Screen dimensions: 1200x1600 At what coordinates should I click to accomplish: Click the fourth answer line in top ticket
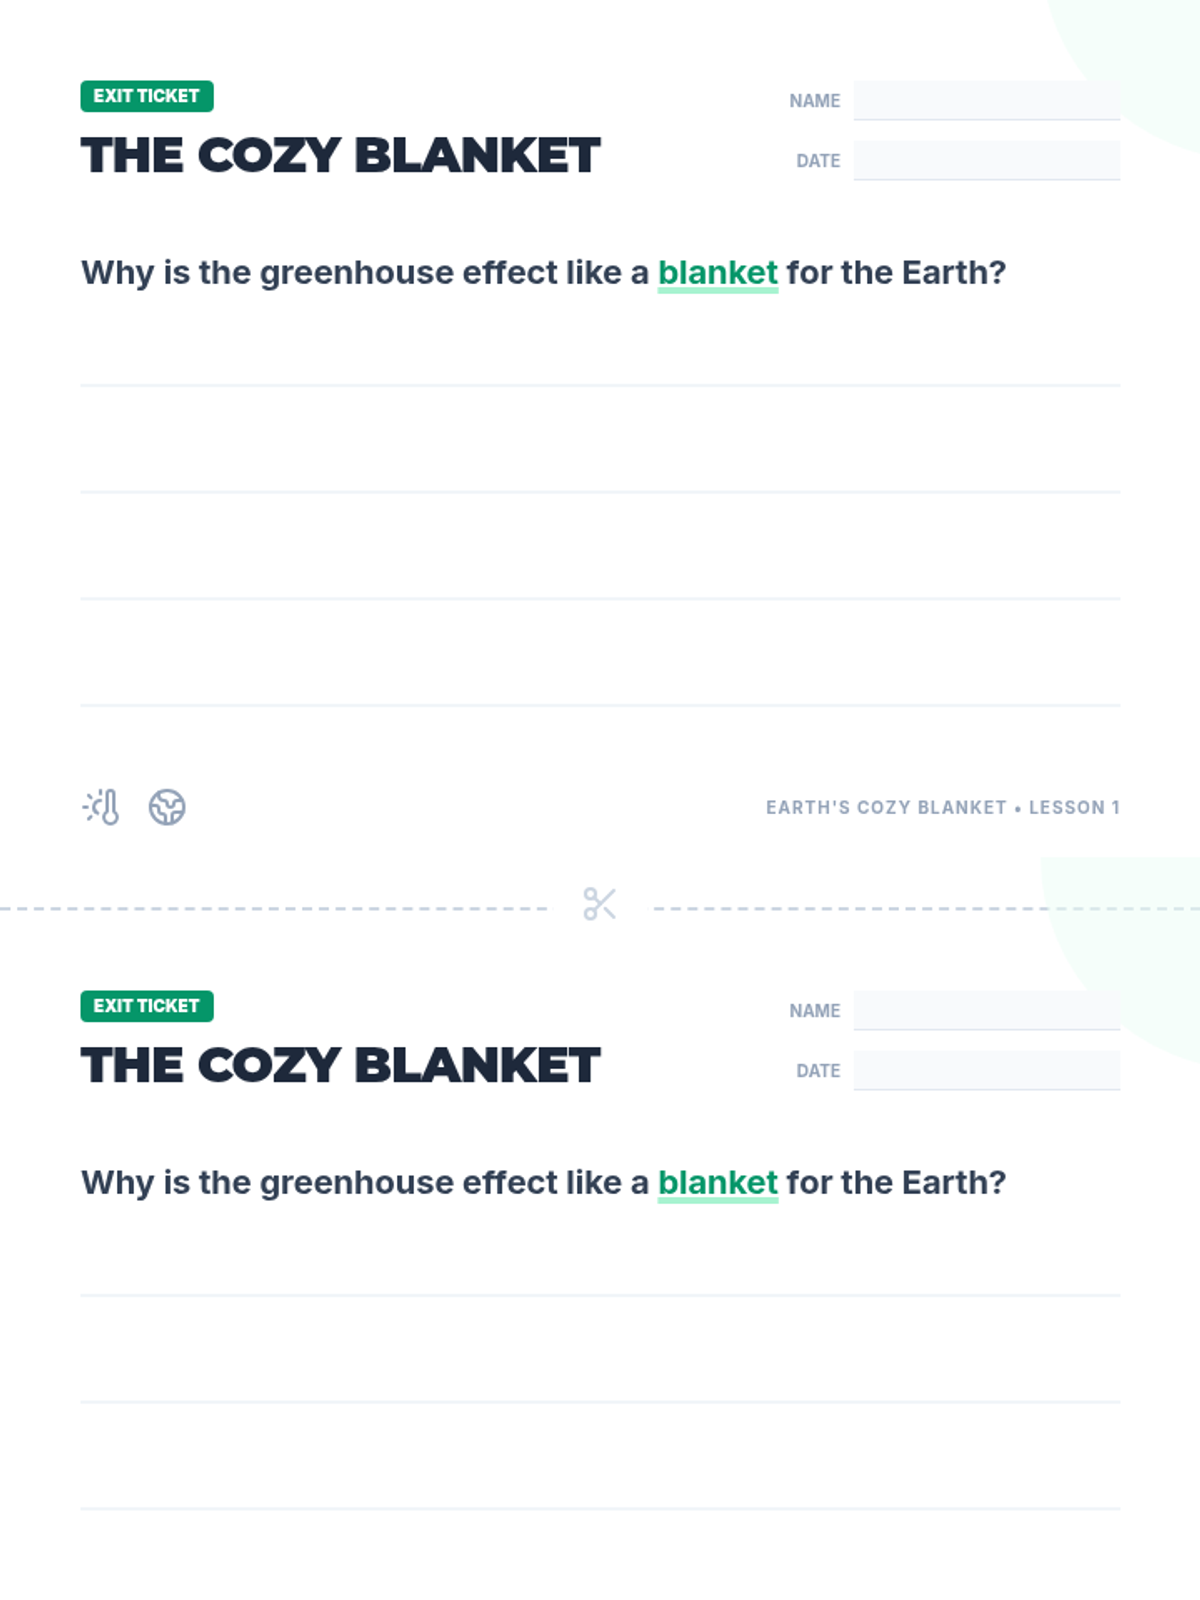click(600, 705)
